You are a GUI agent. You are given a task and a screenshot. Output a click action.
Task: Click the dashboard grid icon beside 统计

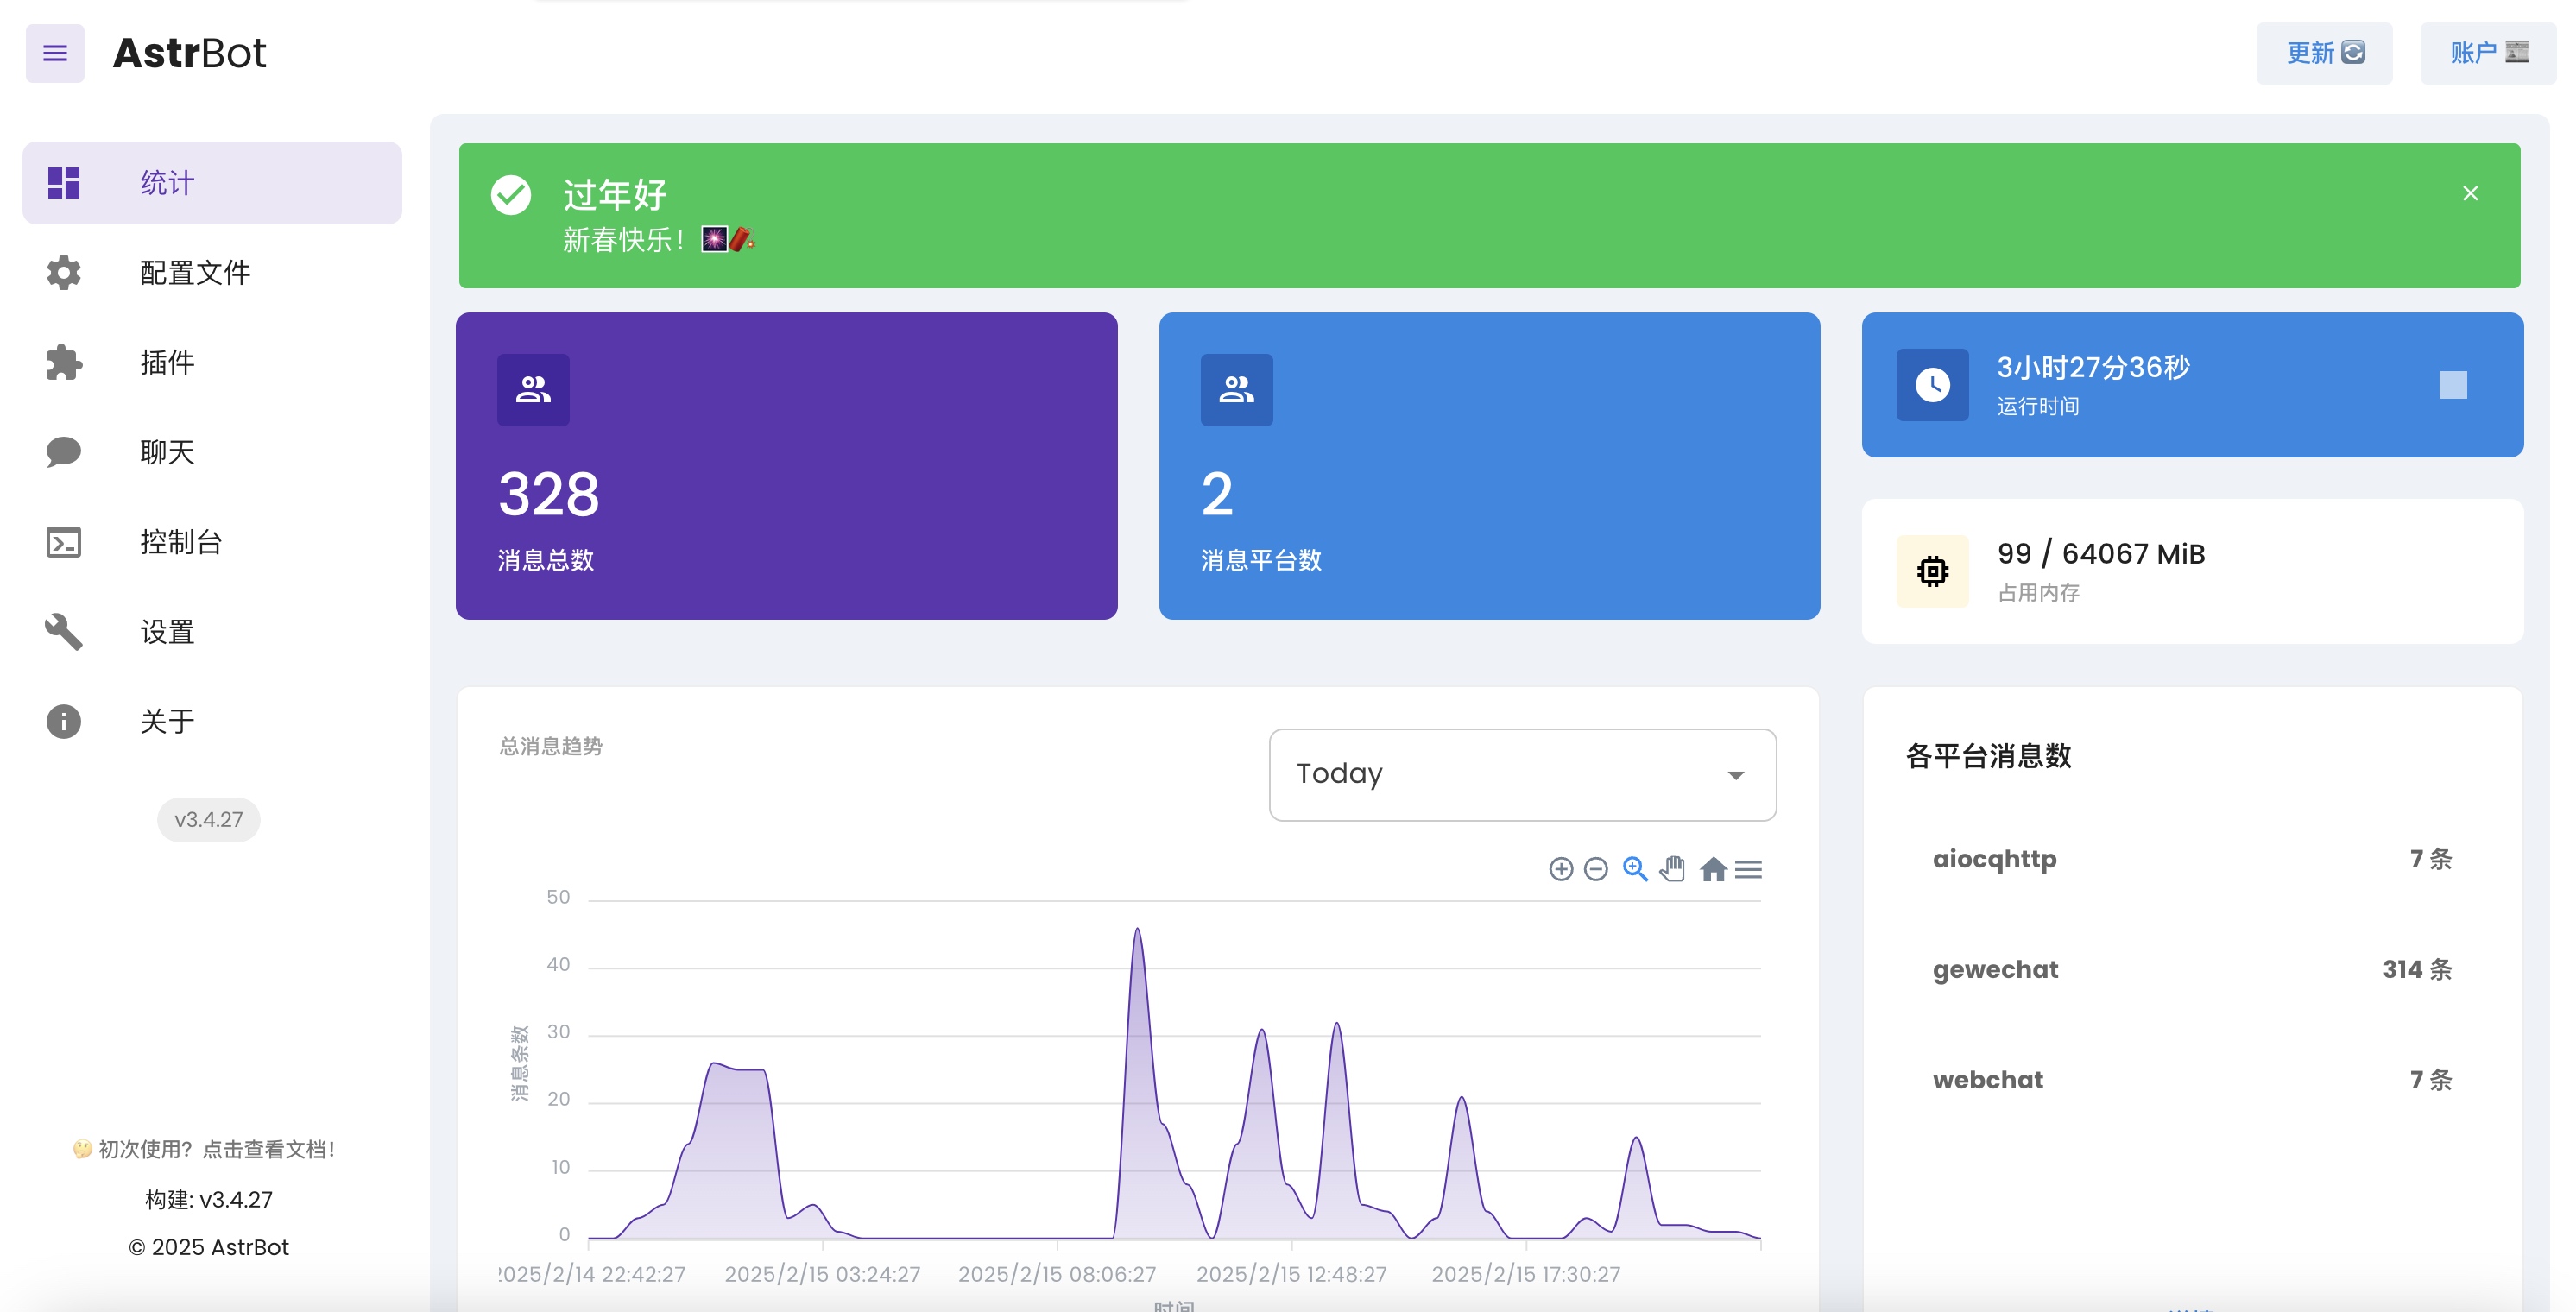[x=64, y=183]
